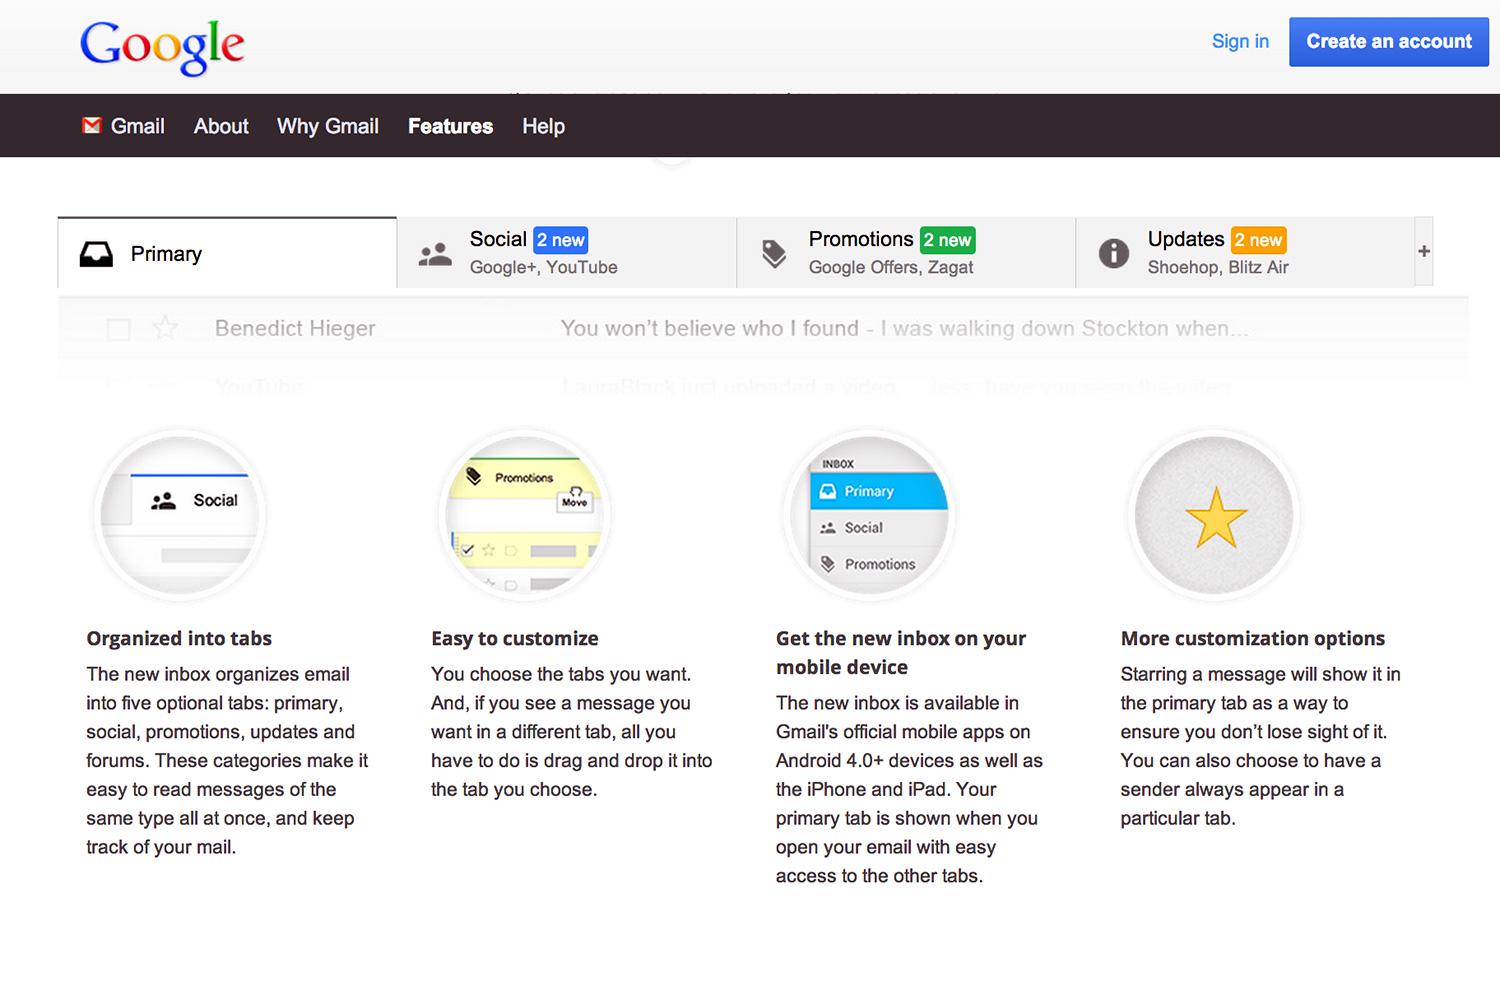Click the orange '2 new' Updates badge
Screen dimensions: 1500x991
1258,240
